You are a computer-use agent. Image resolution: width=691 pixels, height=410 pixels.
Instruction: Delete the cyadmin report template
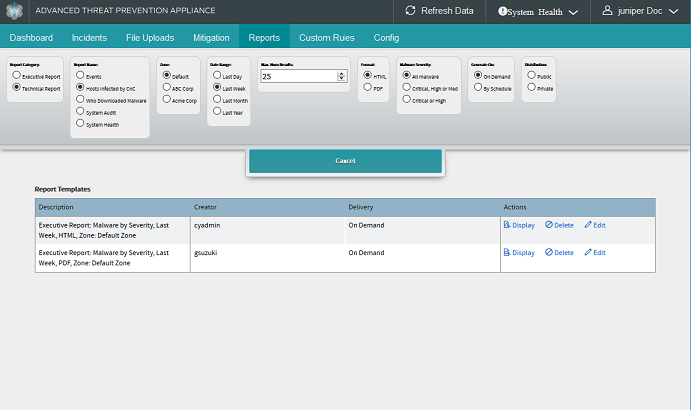[559, 225]
